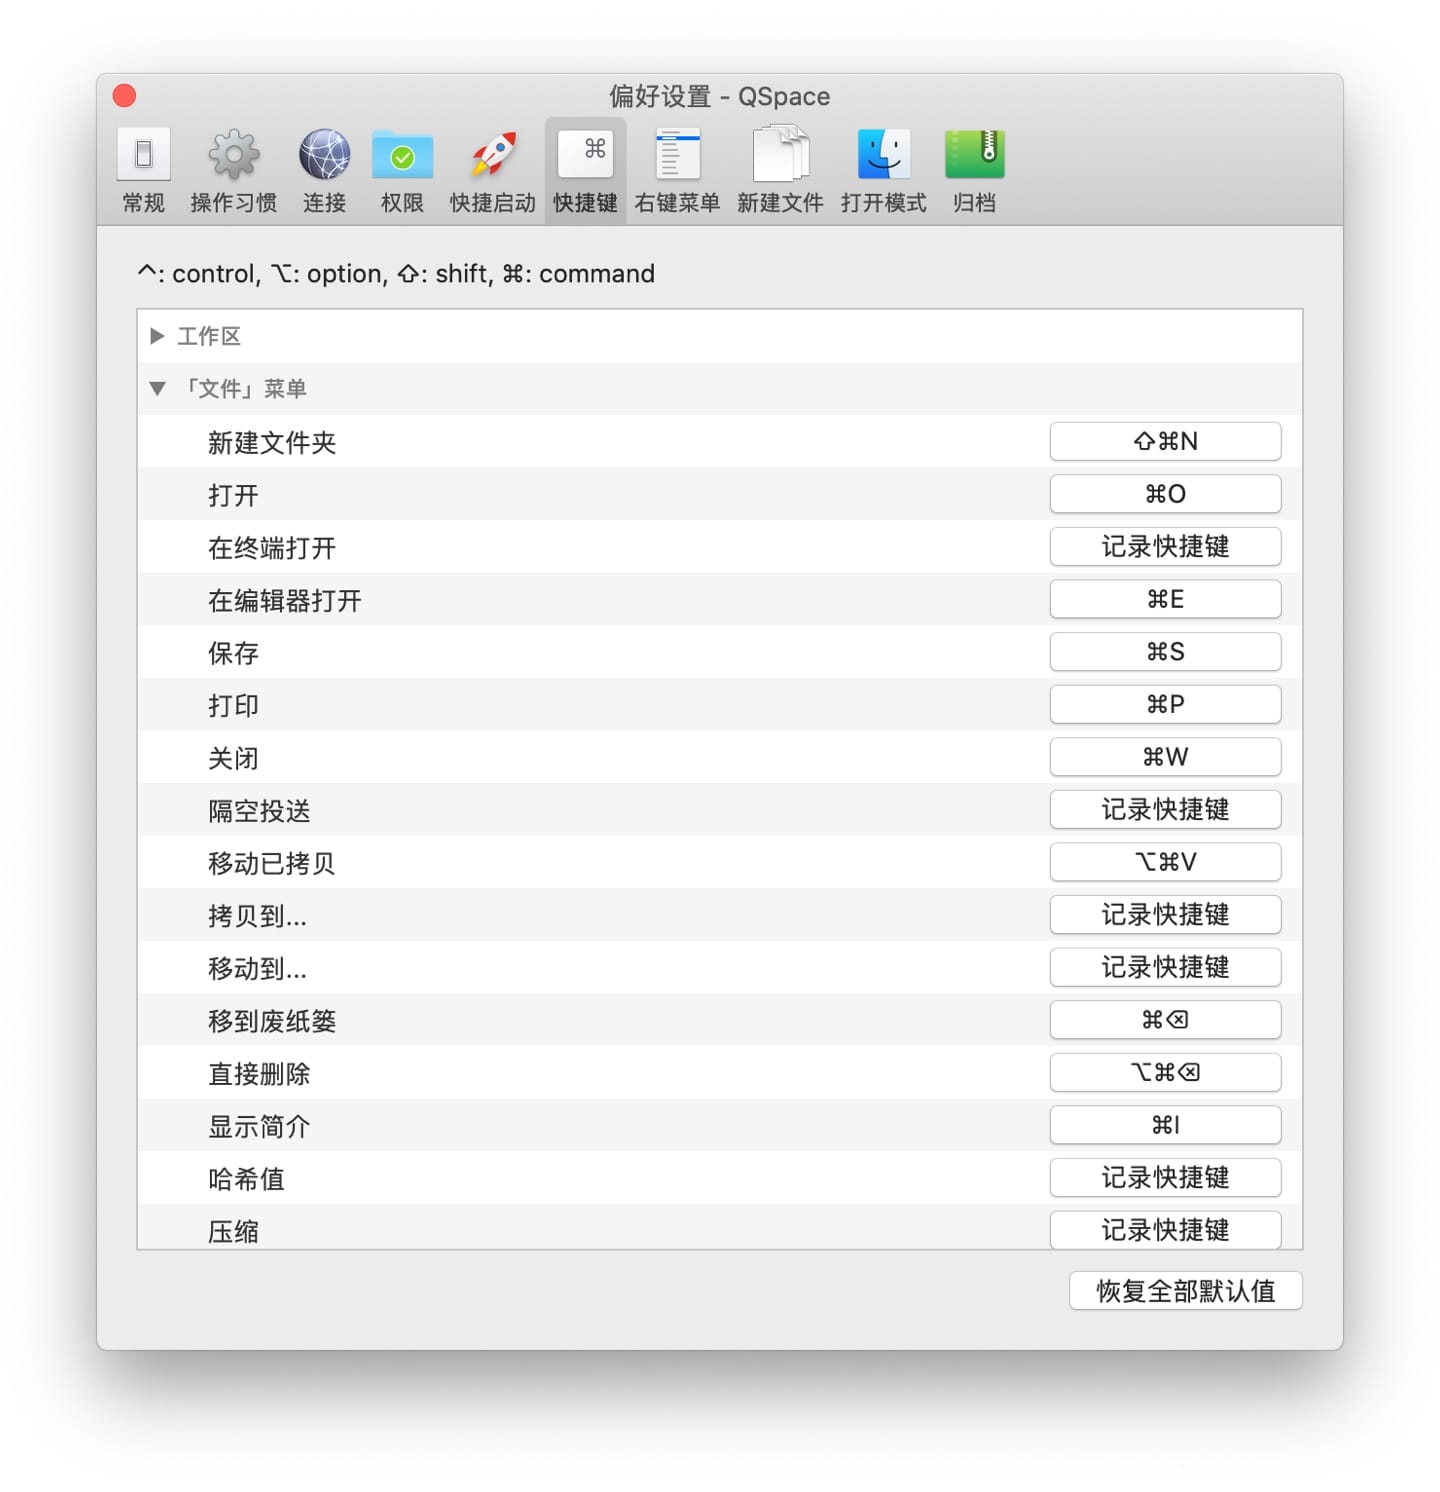Edit the ⌘E shortcut for 在编辑器打开
1440x1492 pixels.
(x=1165, y=599)
